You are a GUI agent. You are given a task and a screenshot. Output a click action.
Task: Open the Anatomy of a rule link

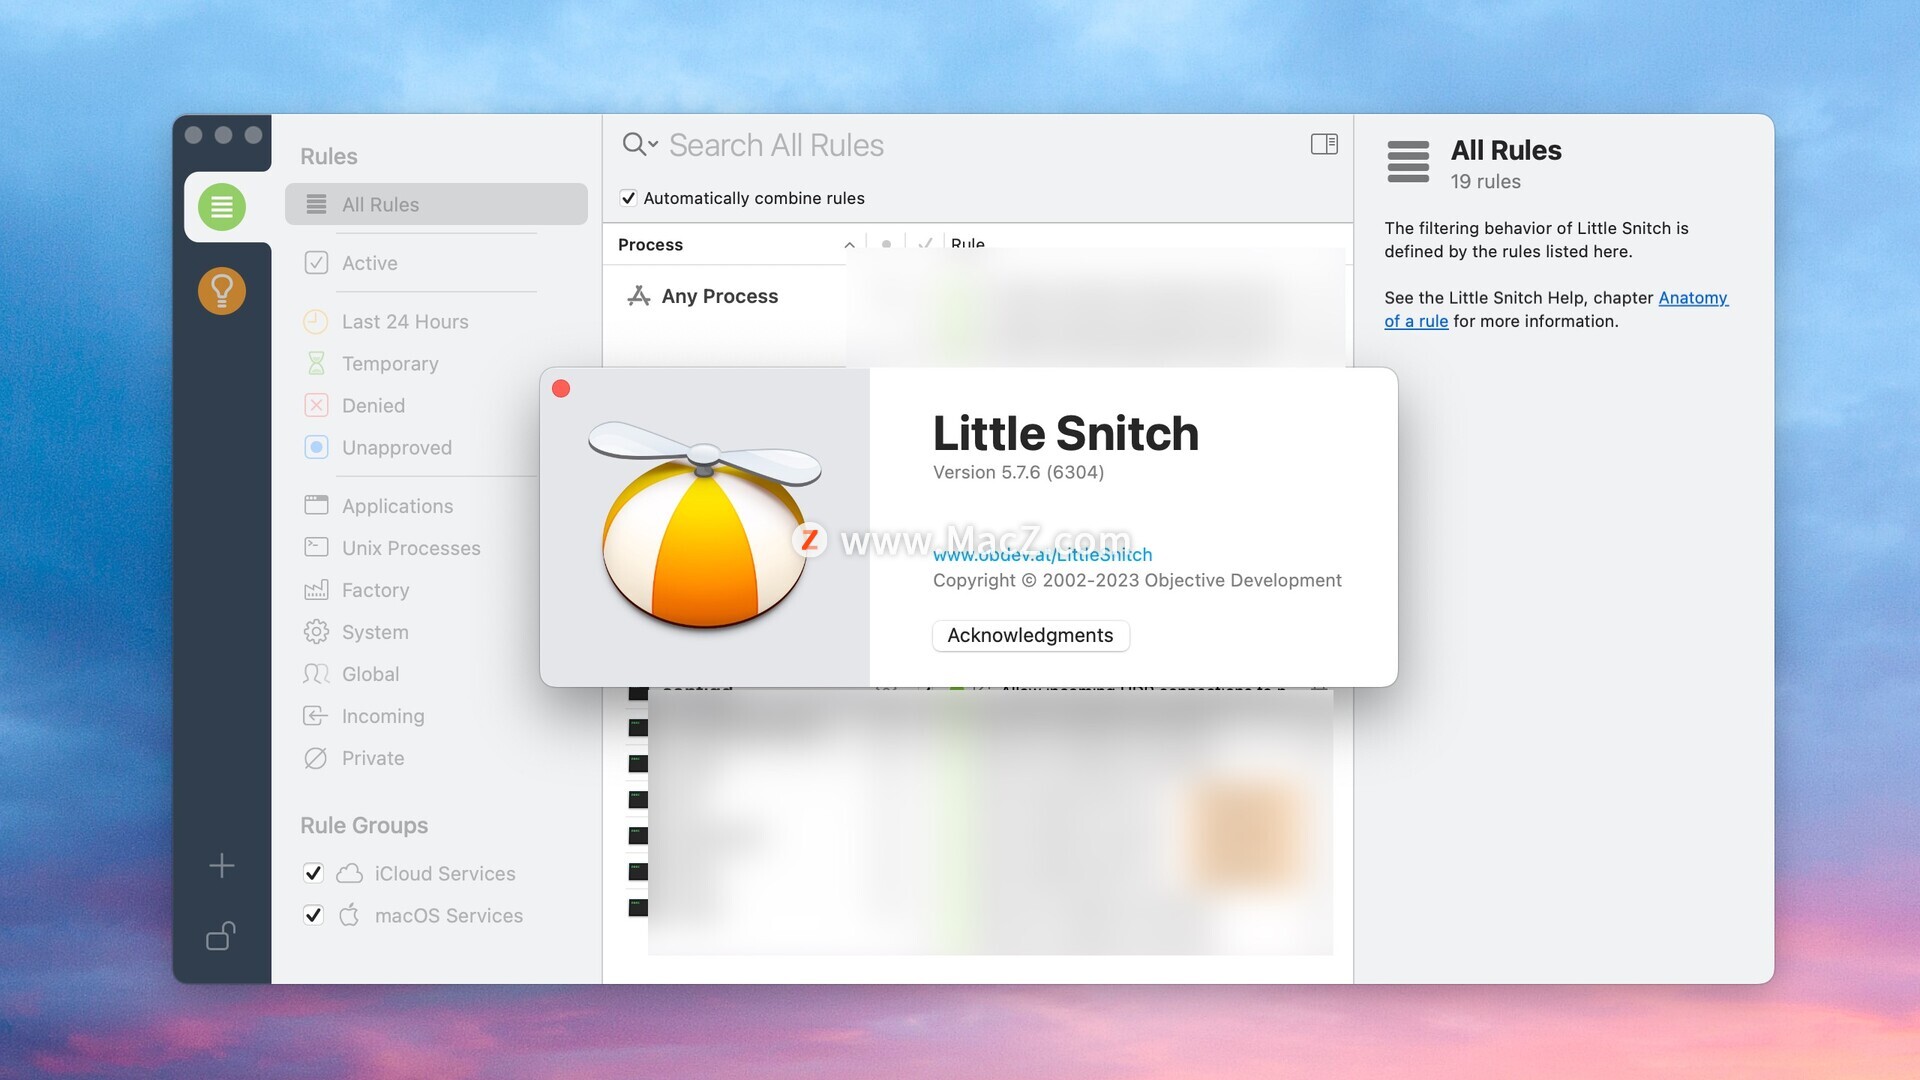pos(1692,298)
